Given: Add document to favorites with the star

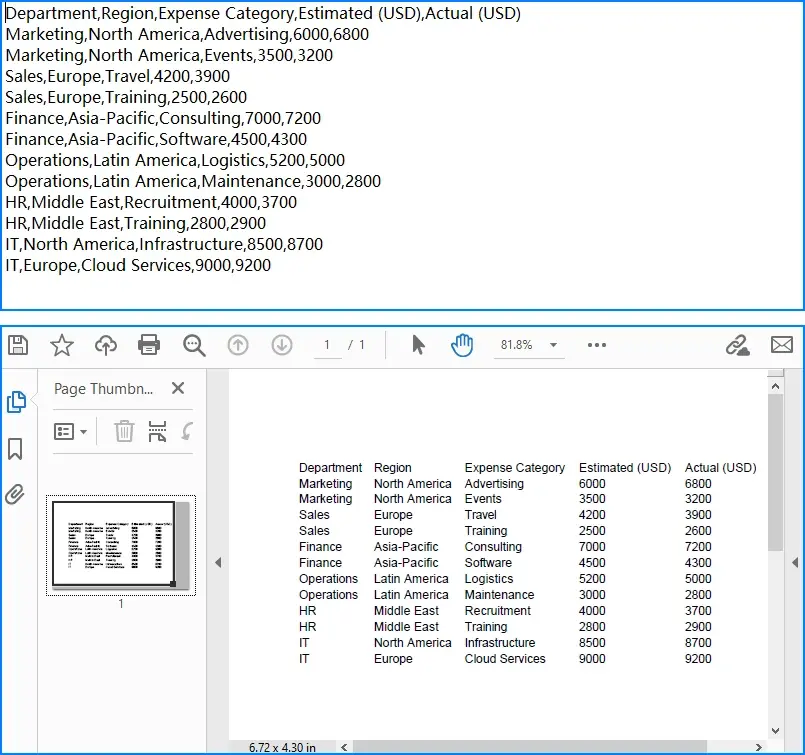Looking at the screenshot, I should coord(62,345).
